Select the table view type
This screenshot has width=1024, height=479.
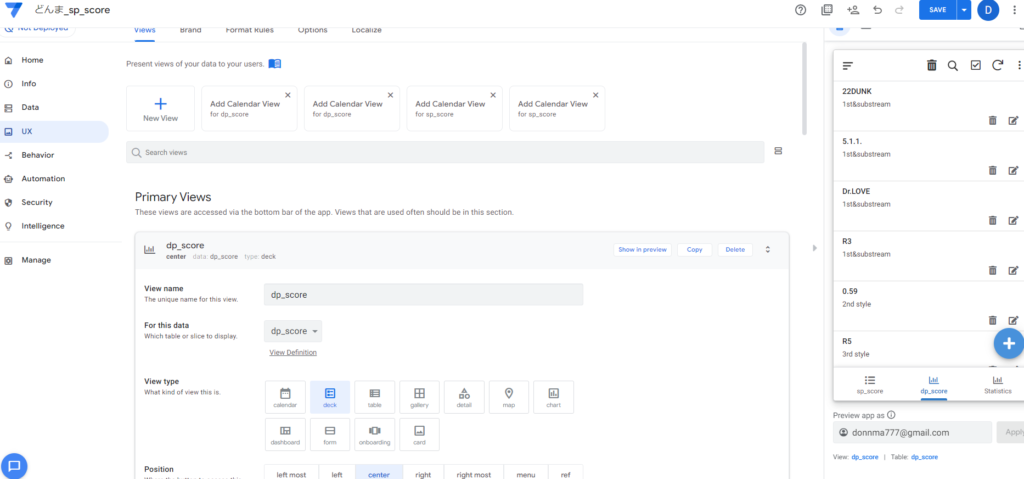375,397
